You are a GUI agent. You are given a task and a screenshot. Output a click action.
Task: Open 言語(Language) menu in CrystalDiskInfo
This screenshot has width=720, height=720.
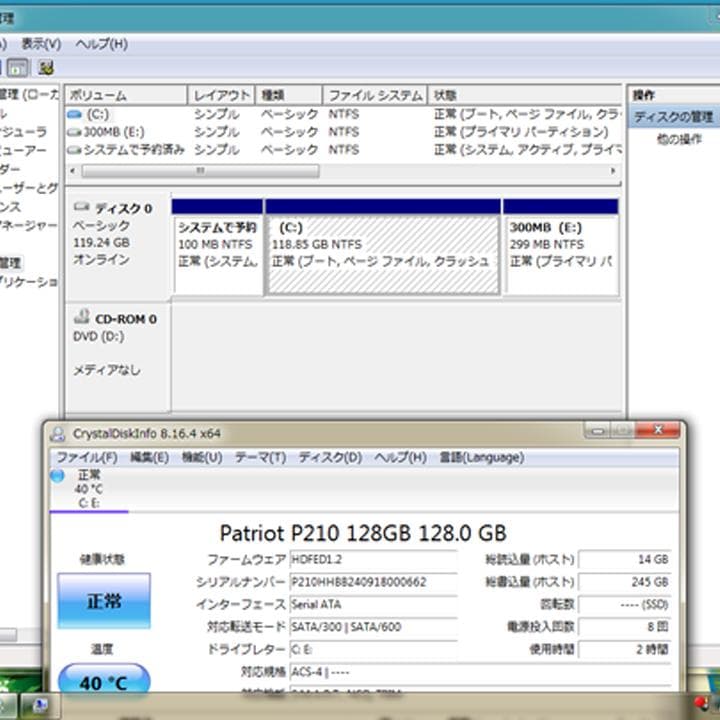point(482,457)
